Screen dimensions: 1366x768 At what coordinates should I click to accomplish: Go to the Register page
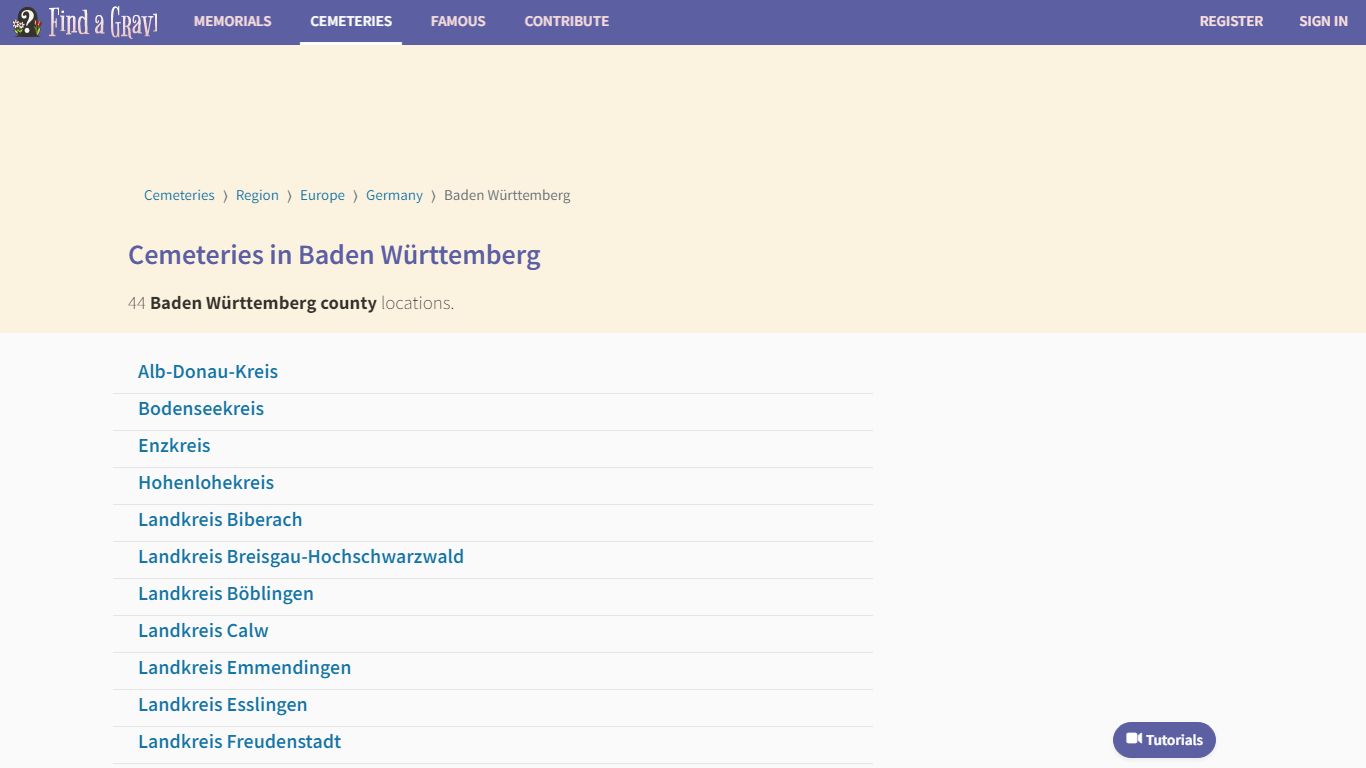(1231, 21)
